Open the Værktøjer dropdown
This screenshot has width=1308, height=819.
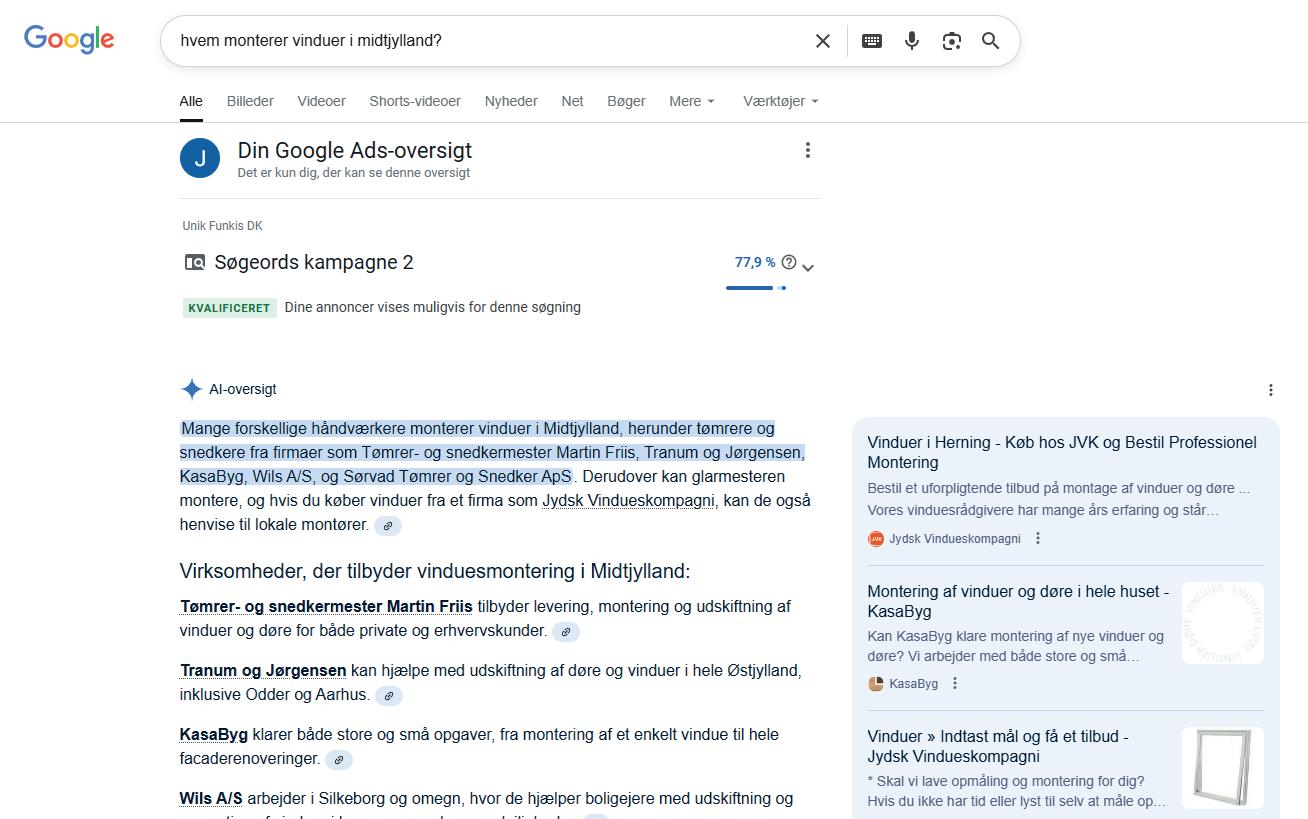click(781, 101)
